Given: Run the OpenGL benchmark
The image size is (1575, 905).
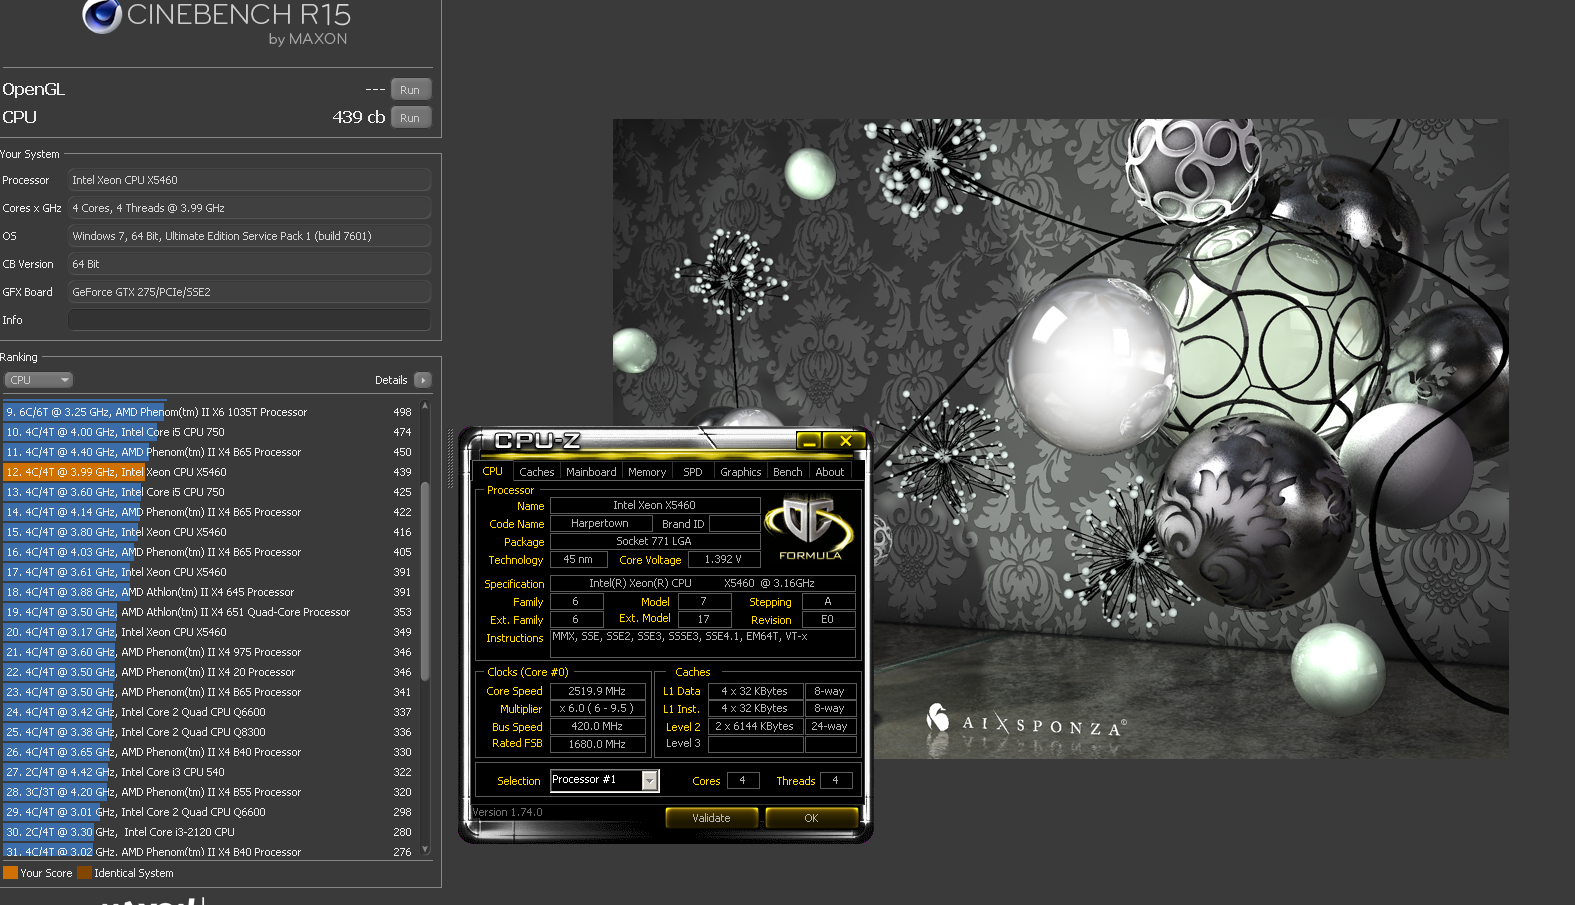Looking at the screenshot, I should pyautogui.click(x=411, y=89).
